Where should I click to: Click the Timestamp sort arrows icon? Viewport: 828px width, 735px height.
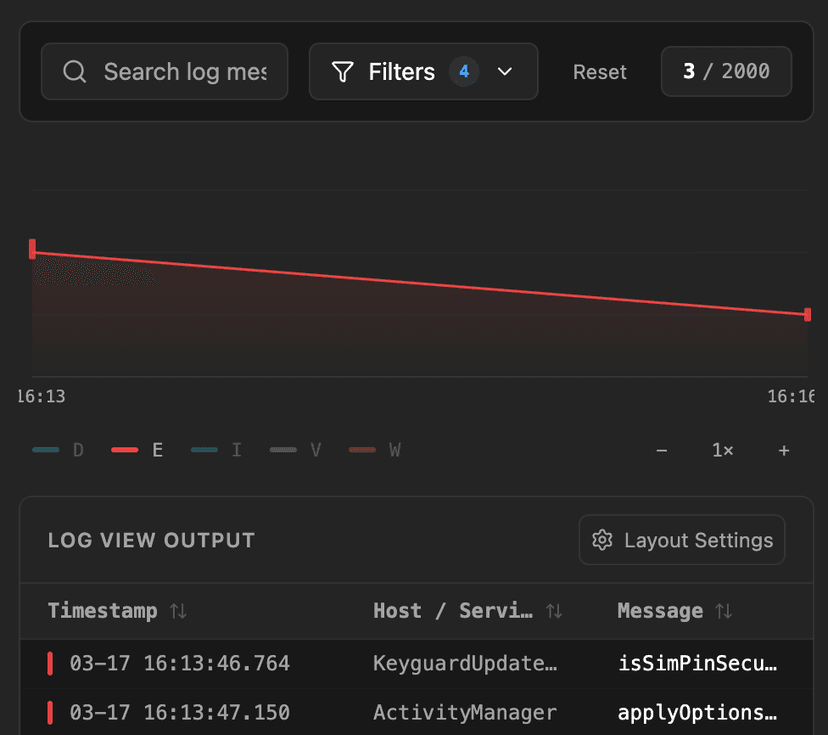[178, 611]
